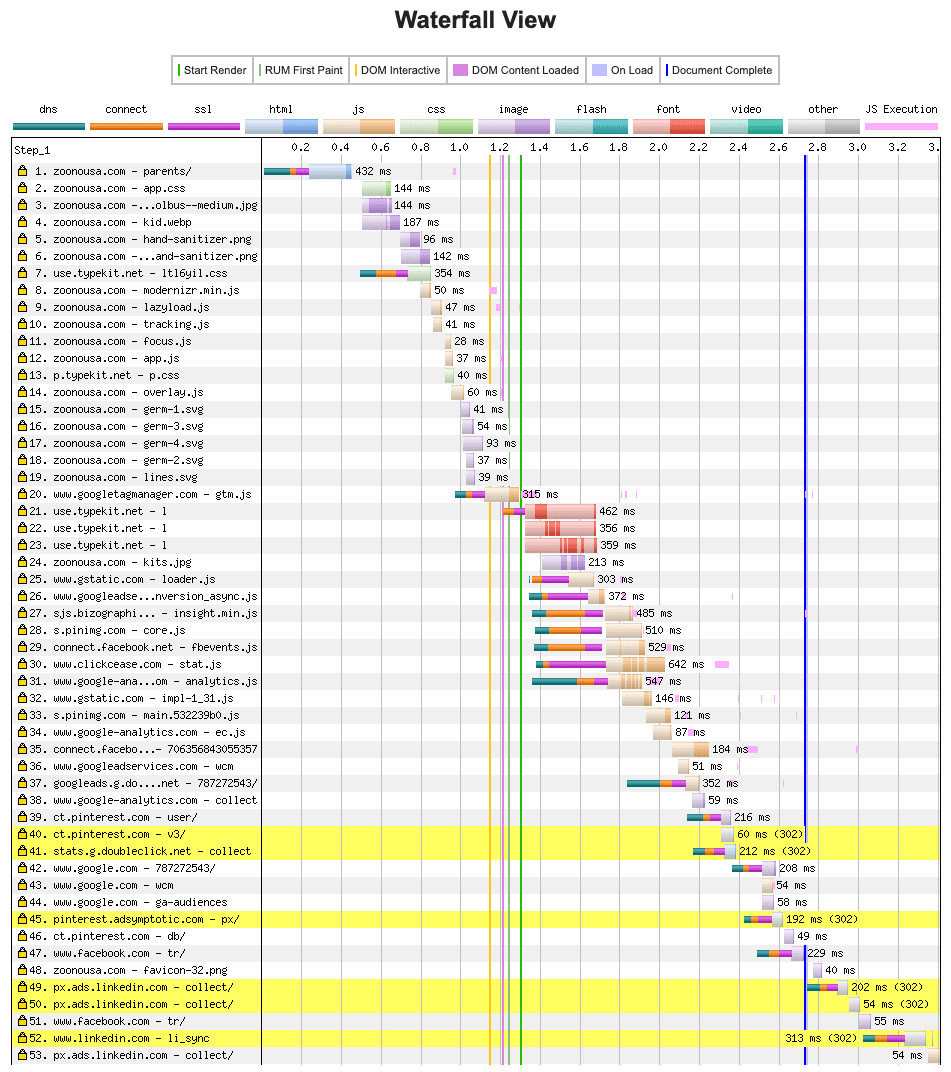Click the row 'ct.pinterest.com - db/'
The image size is (951, 1072).
[476, 936]
